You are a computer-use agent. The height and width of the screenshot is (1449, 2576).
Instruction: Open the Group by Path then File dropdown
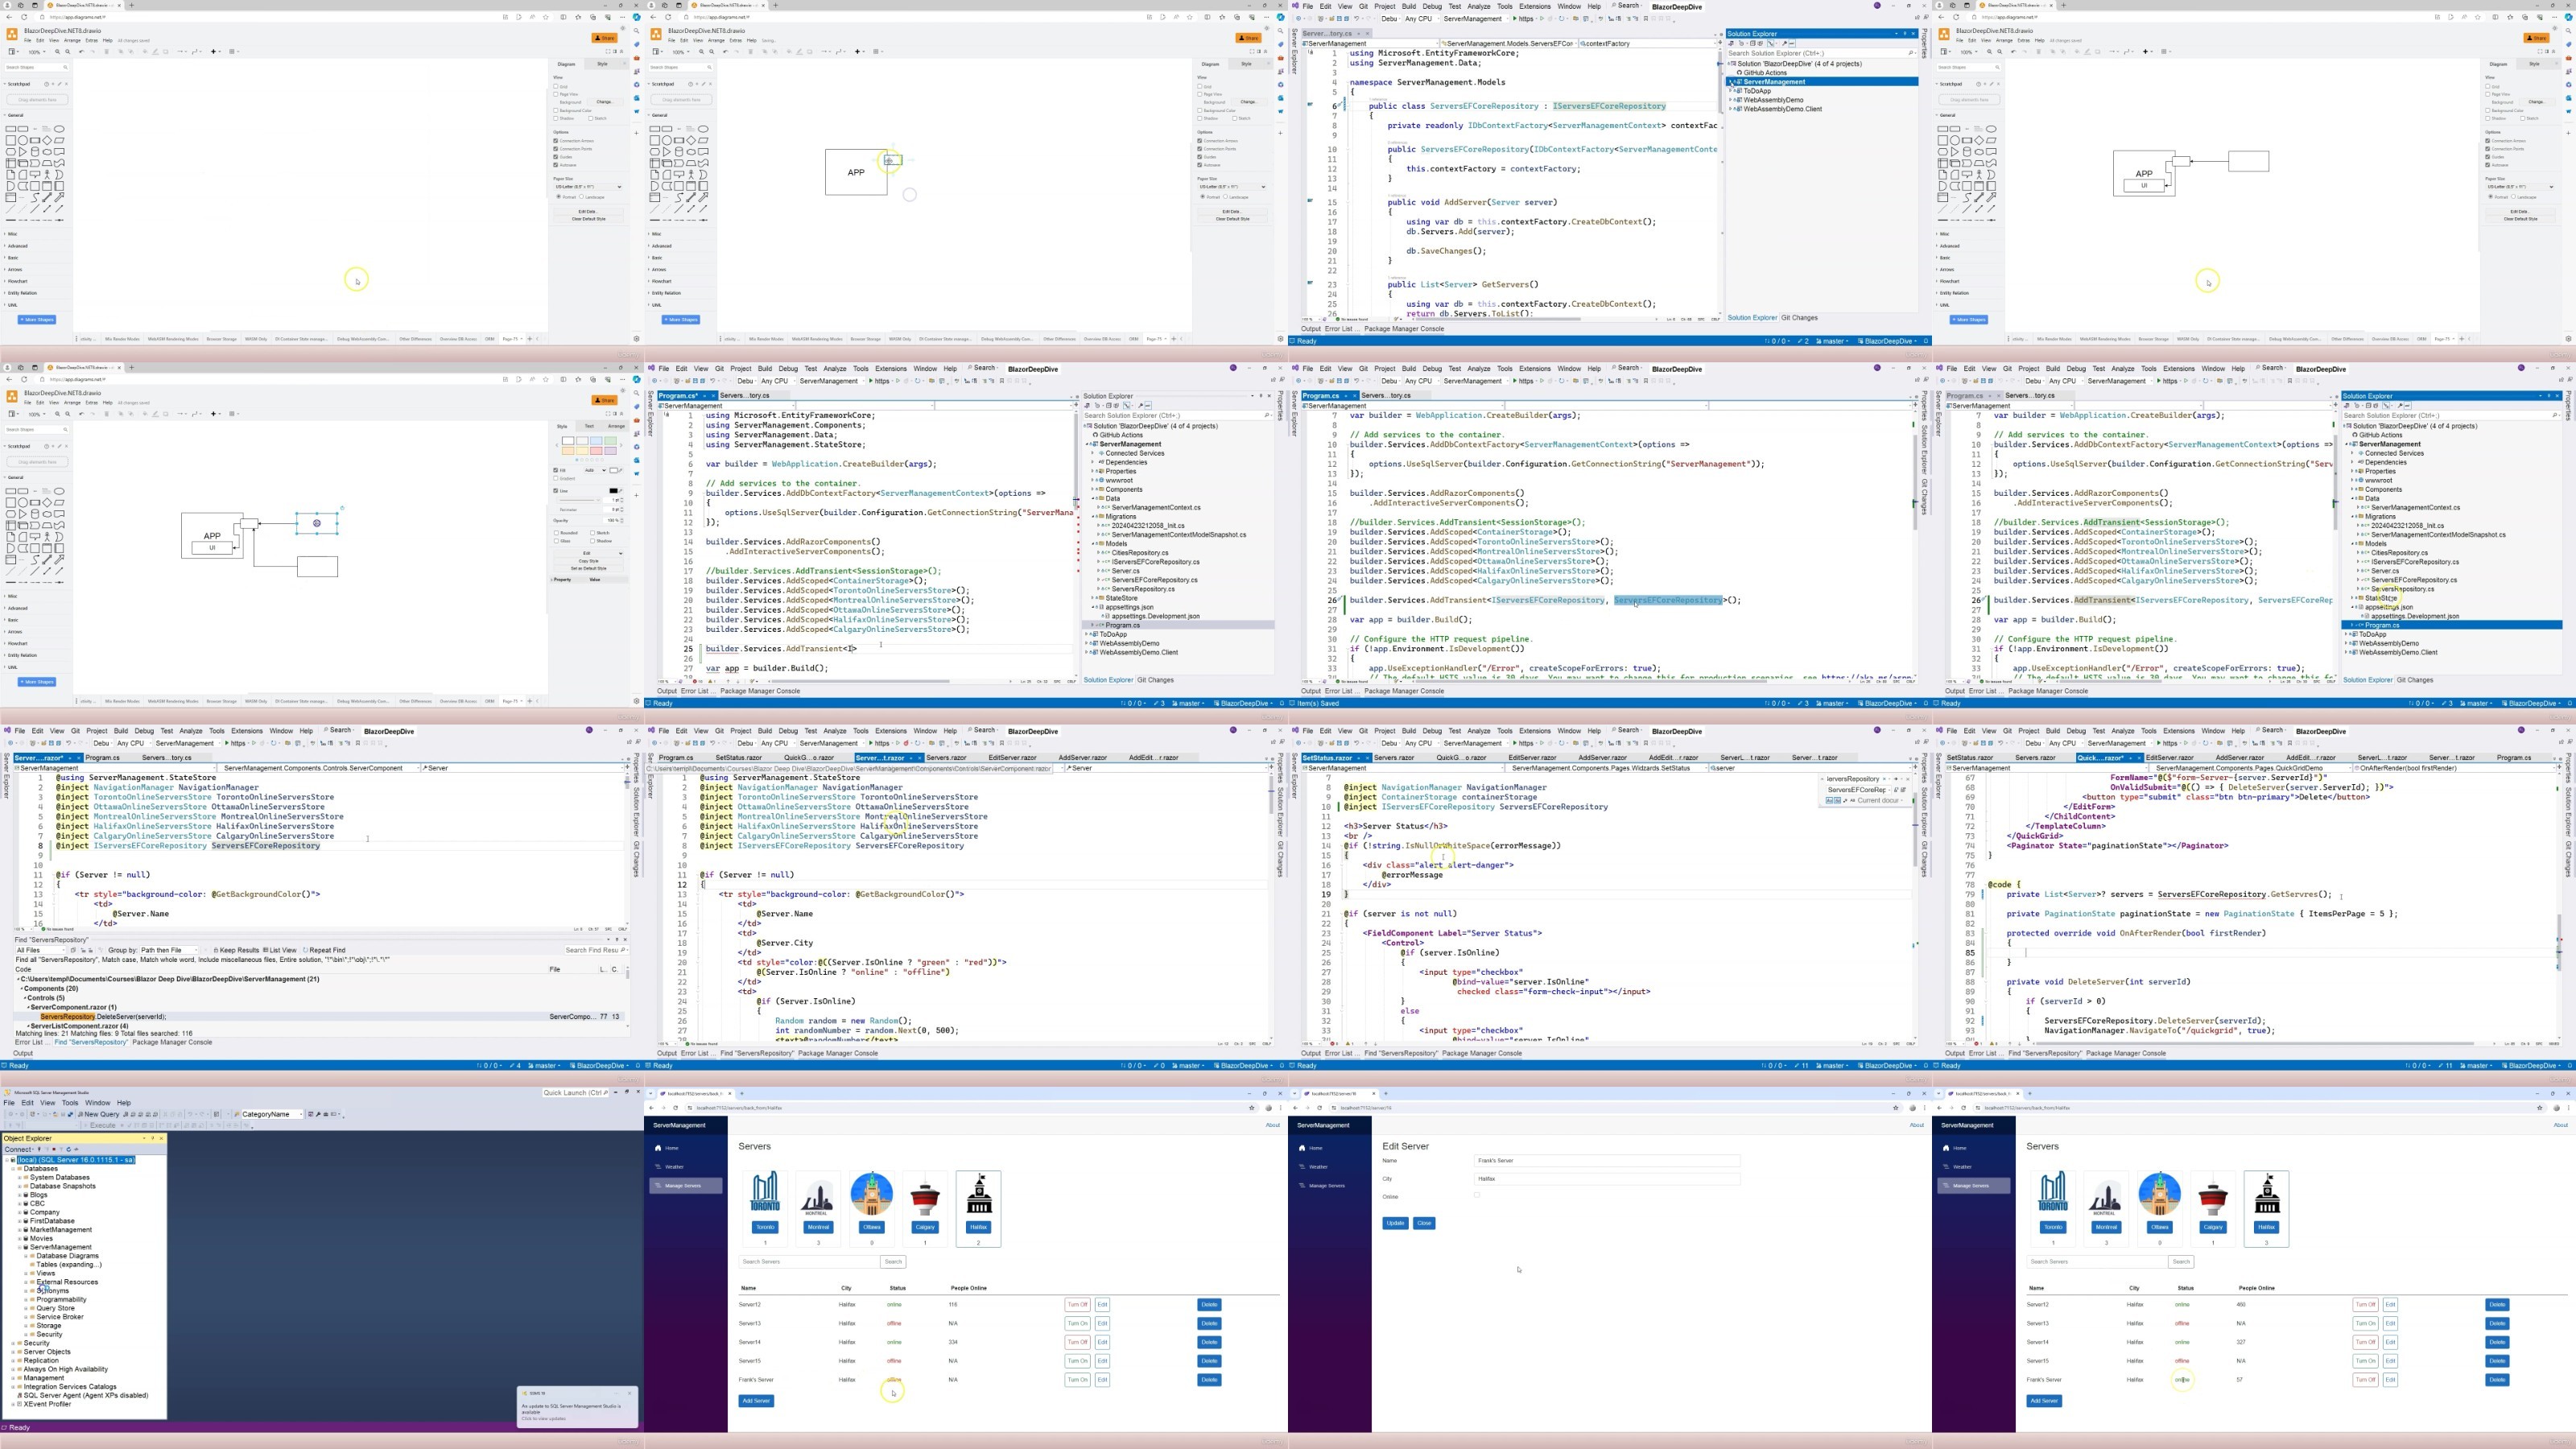point(169,950)
